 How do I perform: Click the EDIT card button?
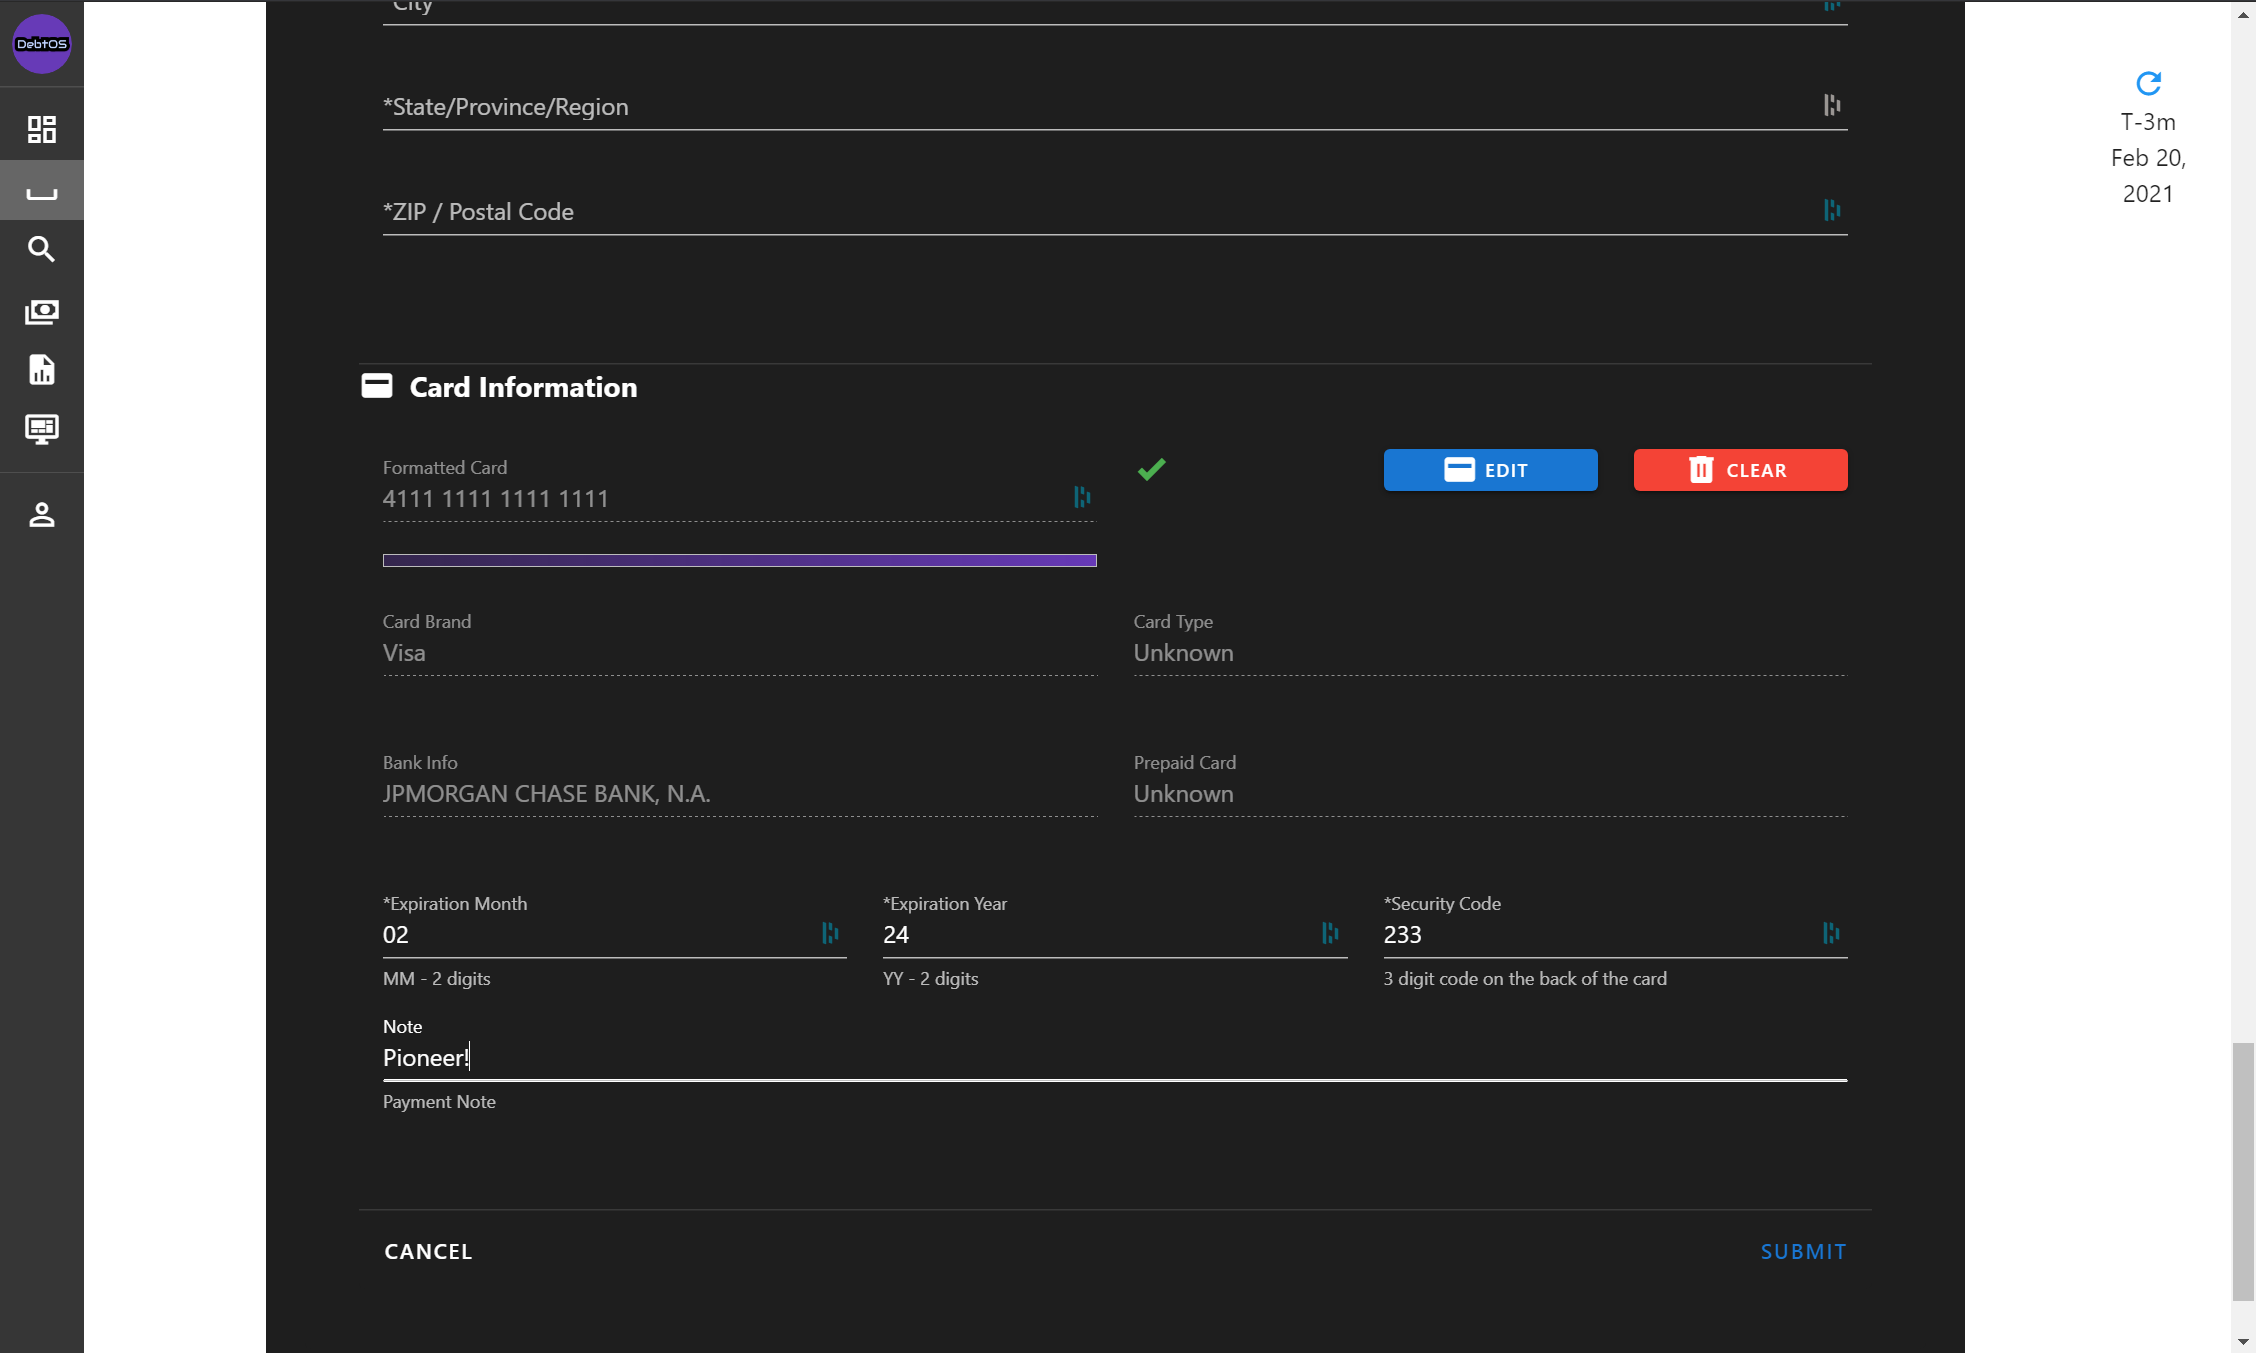pos(1490,470)
